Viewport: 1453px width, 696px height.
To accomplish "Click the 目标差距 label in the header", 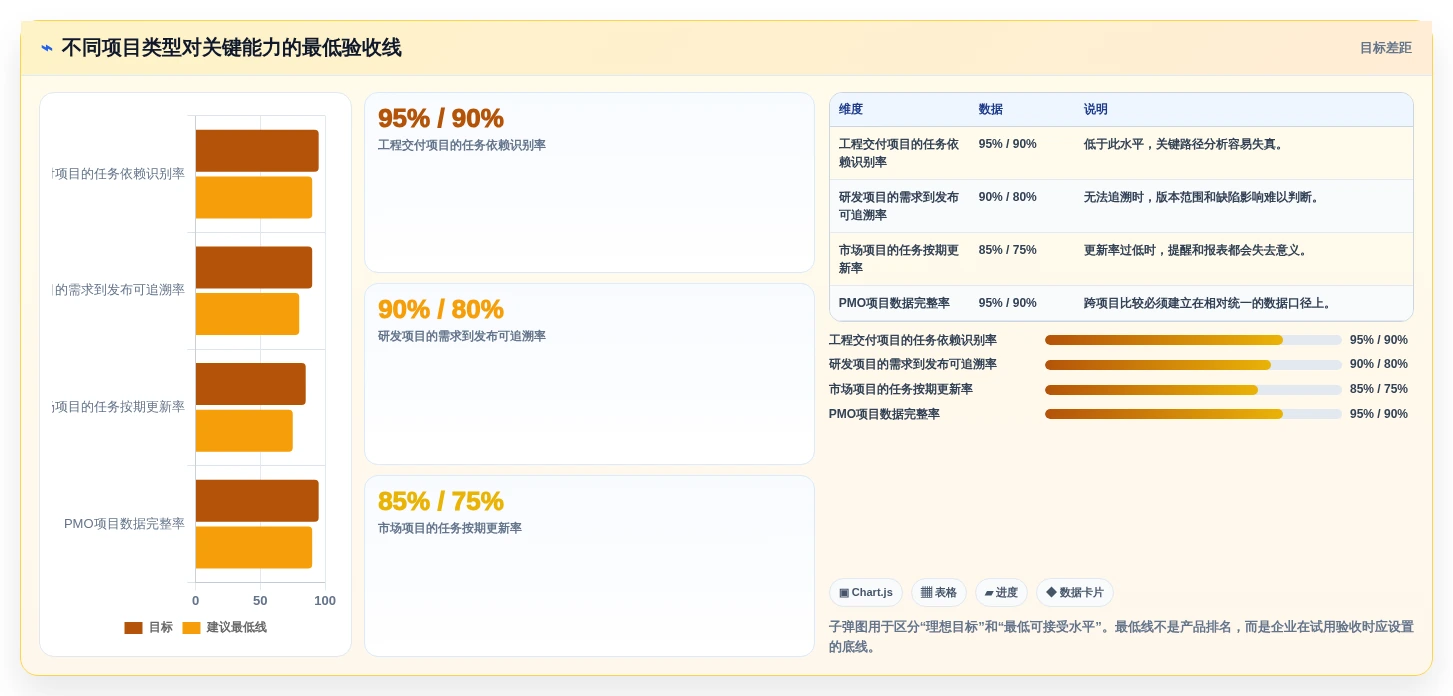I will 1385,48.
